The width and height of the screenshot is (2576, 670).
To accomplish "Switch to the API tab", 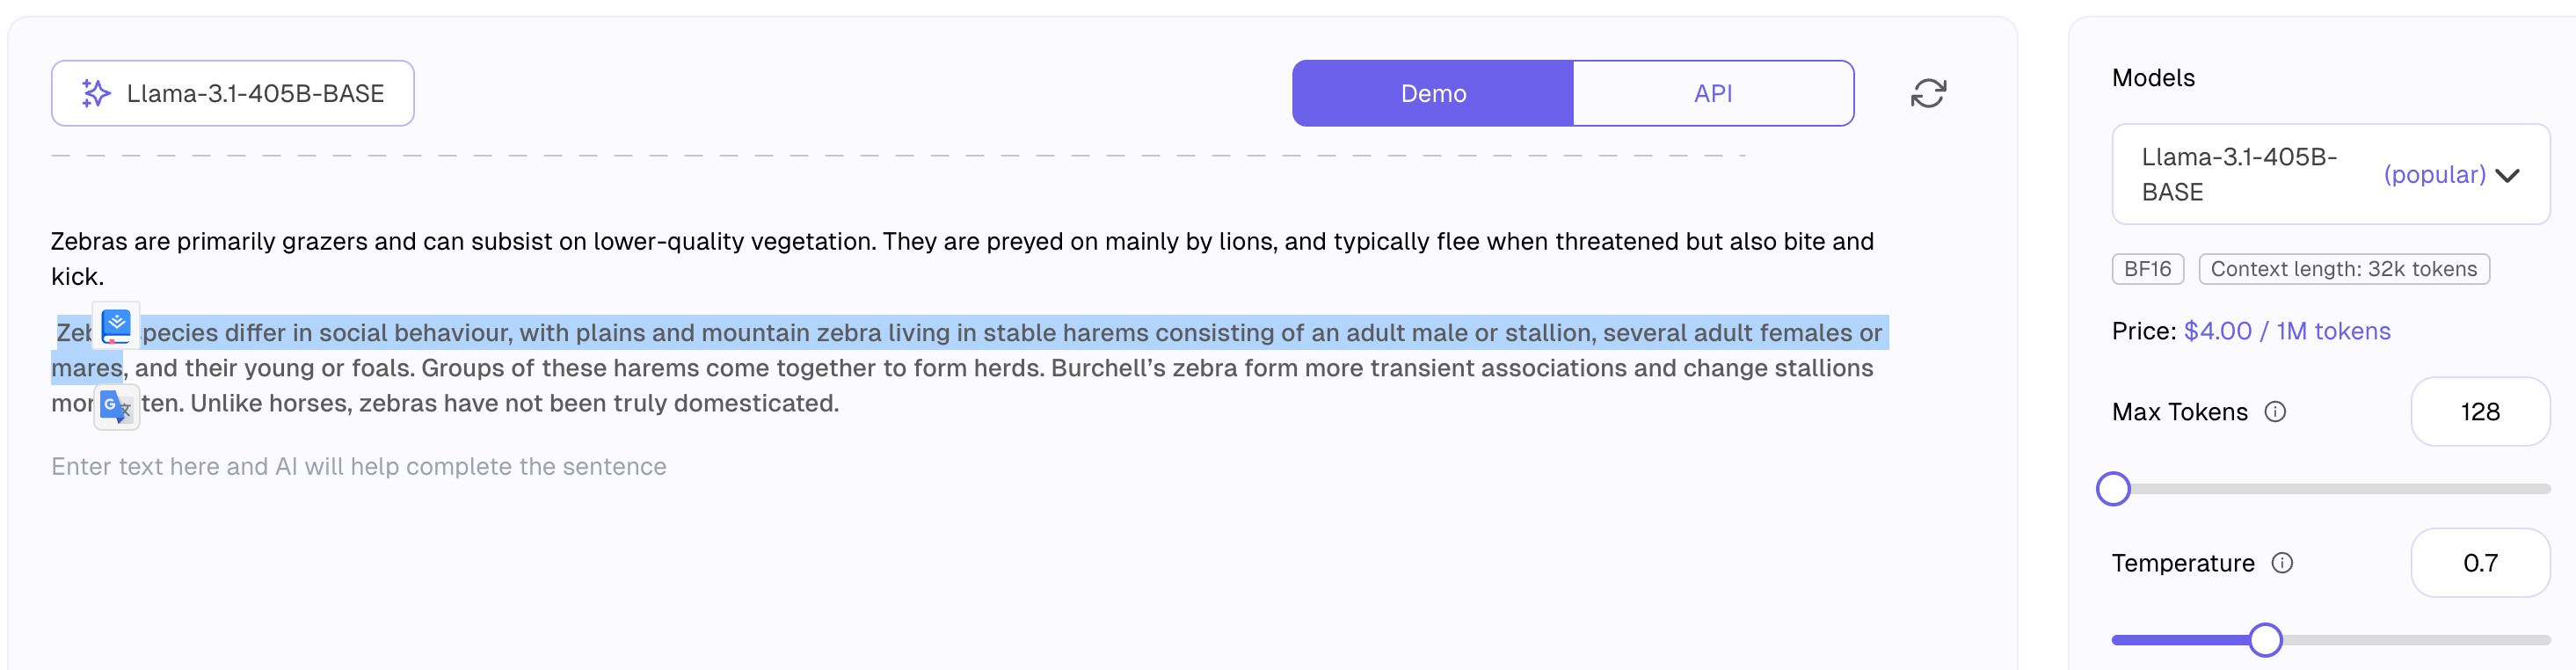I will [1713, 93].
